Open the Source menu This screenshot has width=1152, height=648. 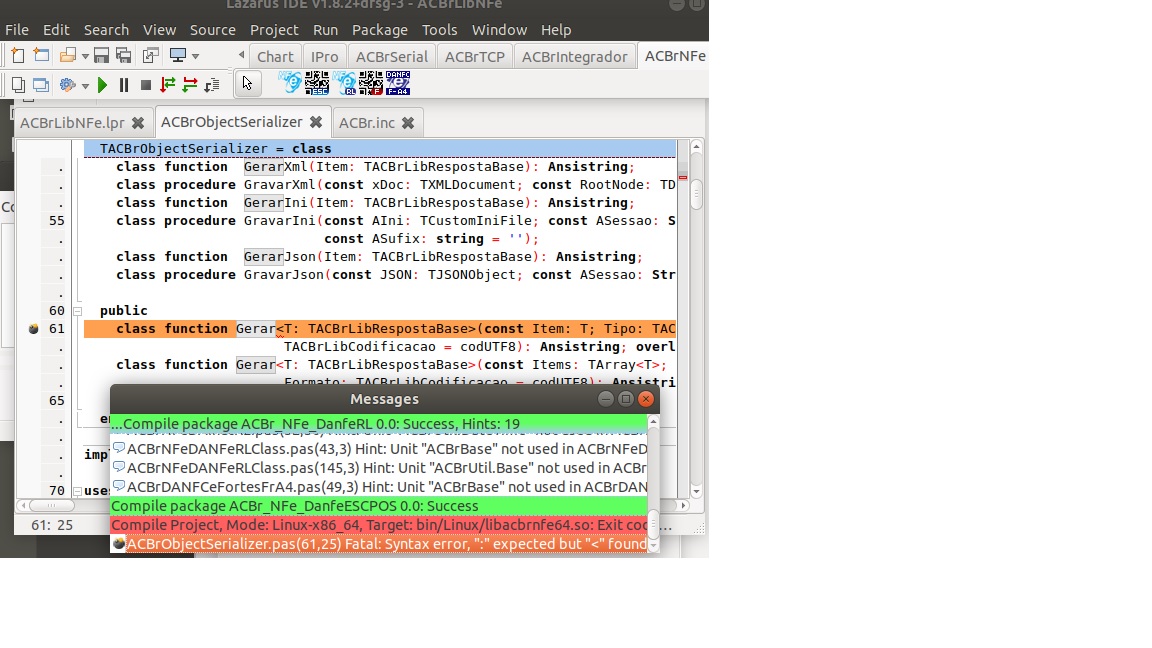click(212, 30)
